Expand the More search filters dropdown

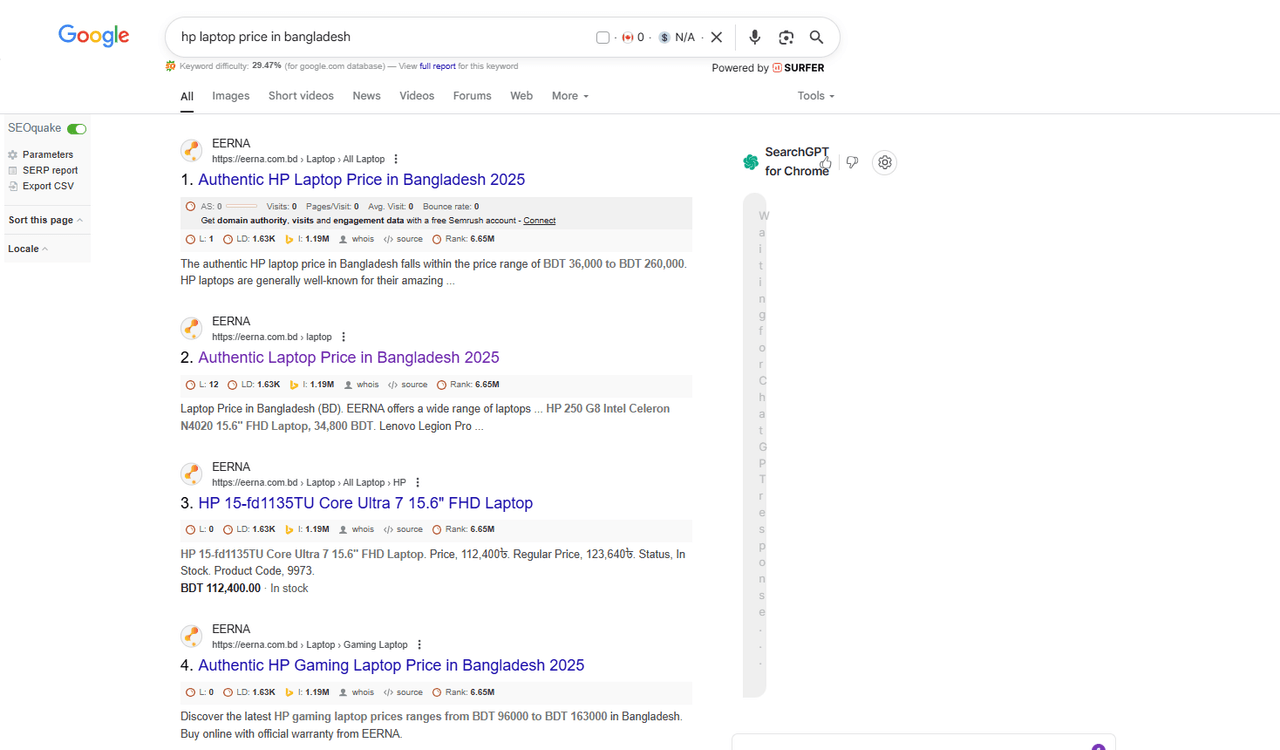pos(570,96)
